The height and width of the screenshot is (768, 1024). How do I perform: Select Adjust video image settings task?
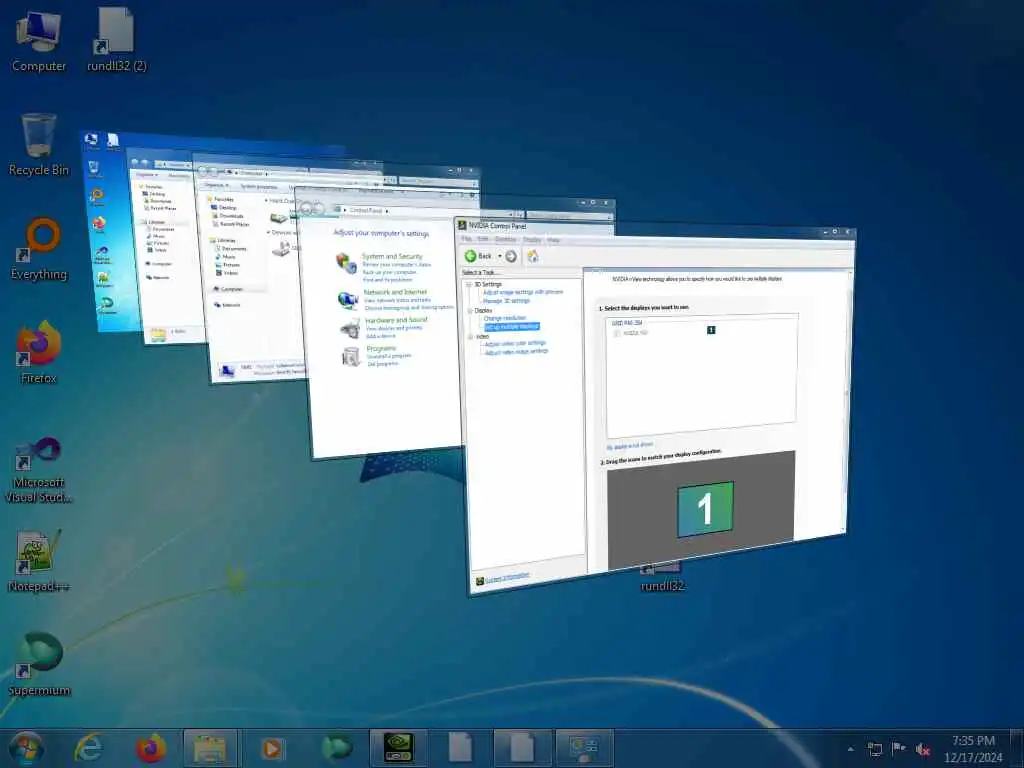click(516, 352)
